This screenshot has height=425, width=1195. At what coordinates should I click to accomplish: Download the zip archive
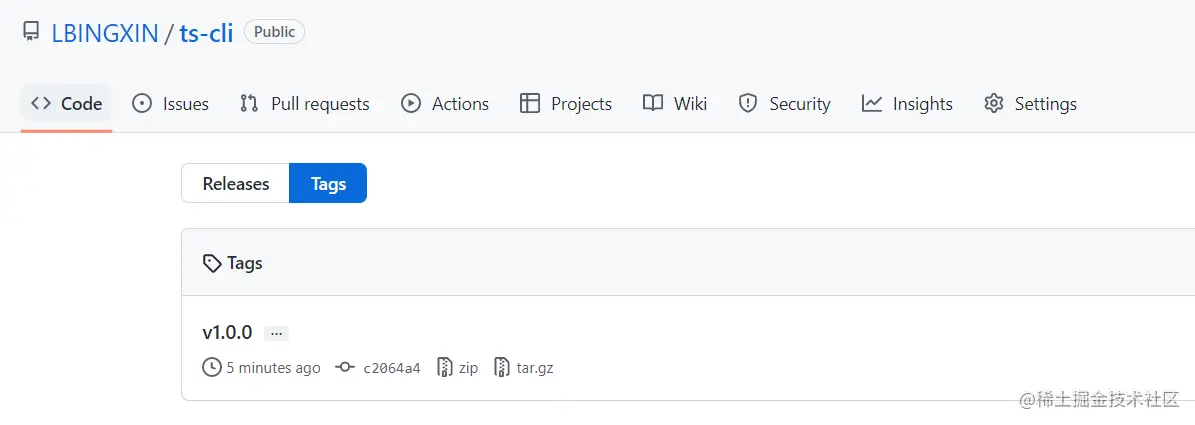[468, 368]
